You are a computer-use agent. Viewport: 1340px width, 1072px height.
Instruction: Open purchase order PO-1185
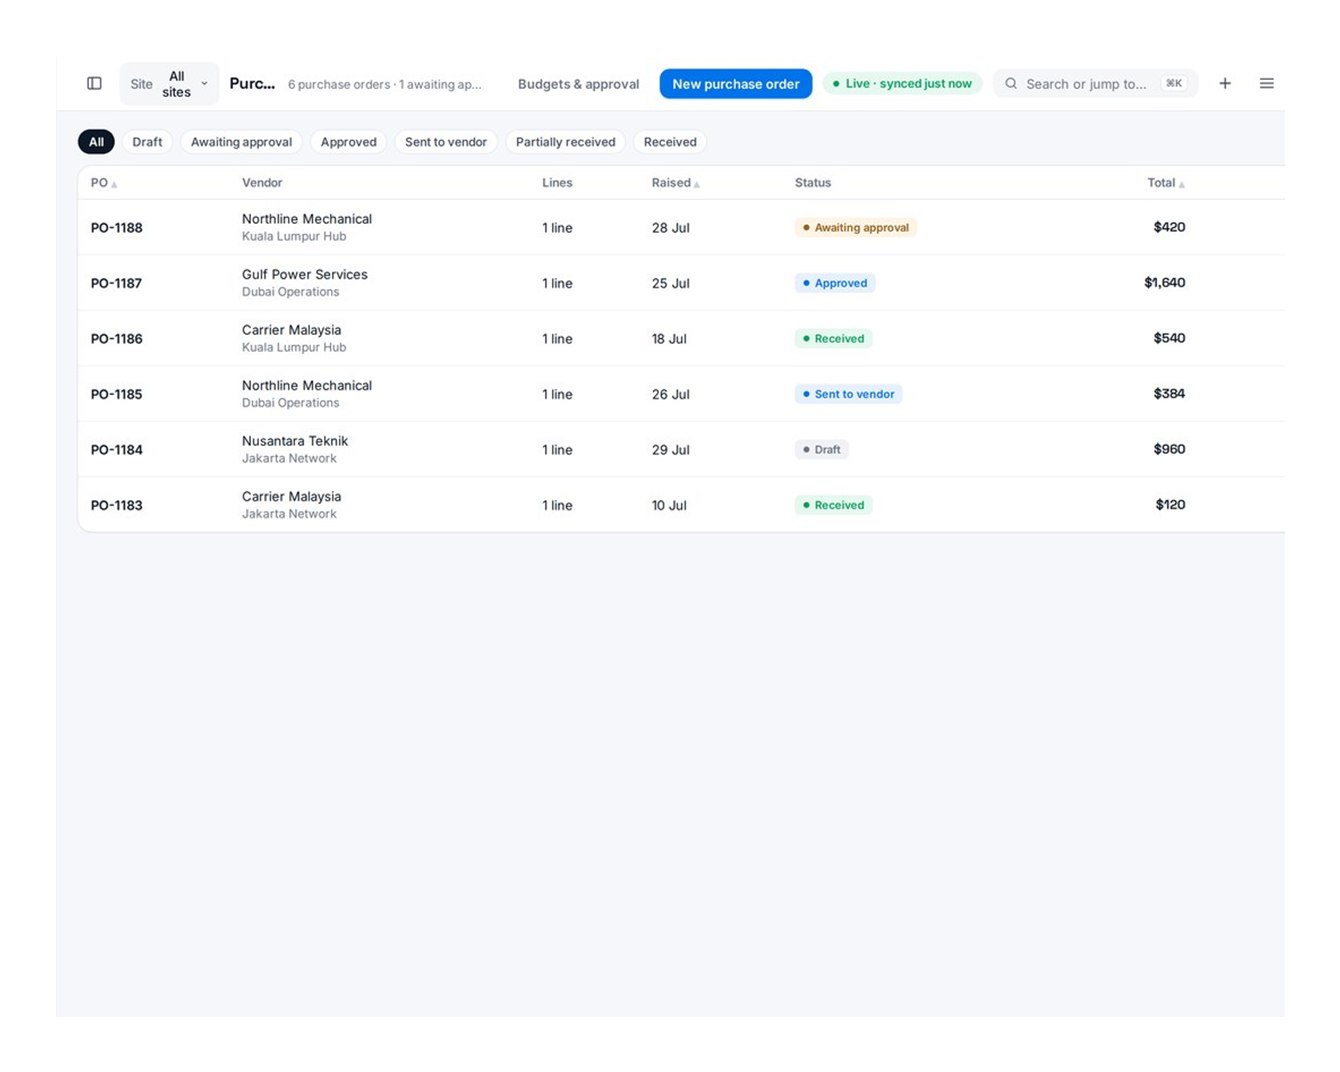tap(117, 394)
